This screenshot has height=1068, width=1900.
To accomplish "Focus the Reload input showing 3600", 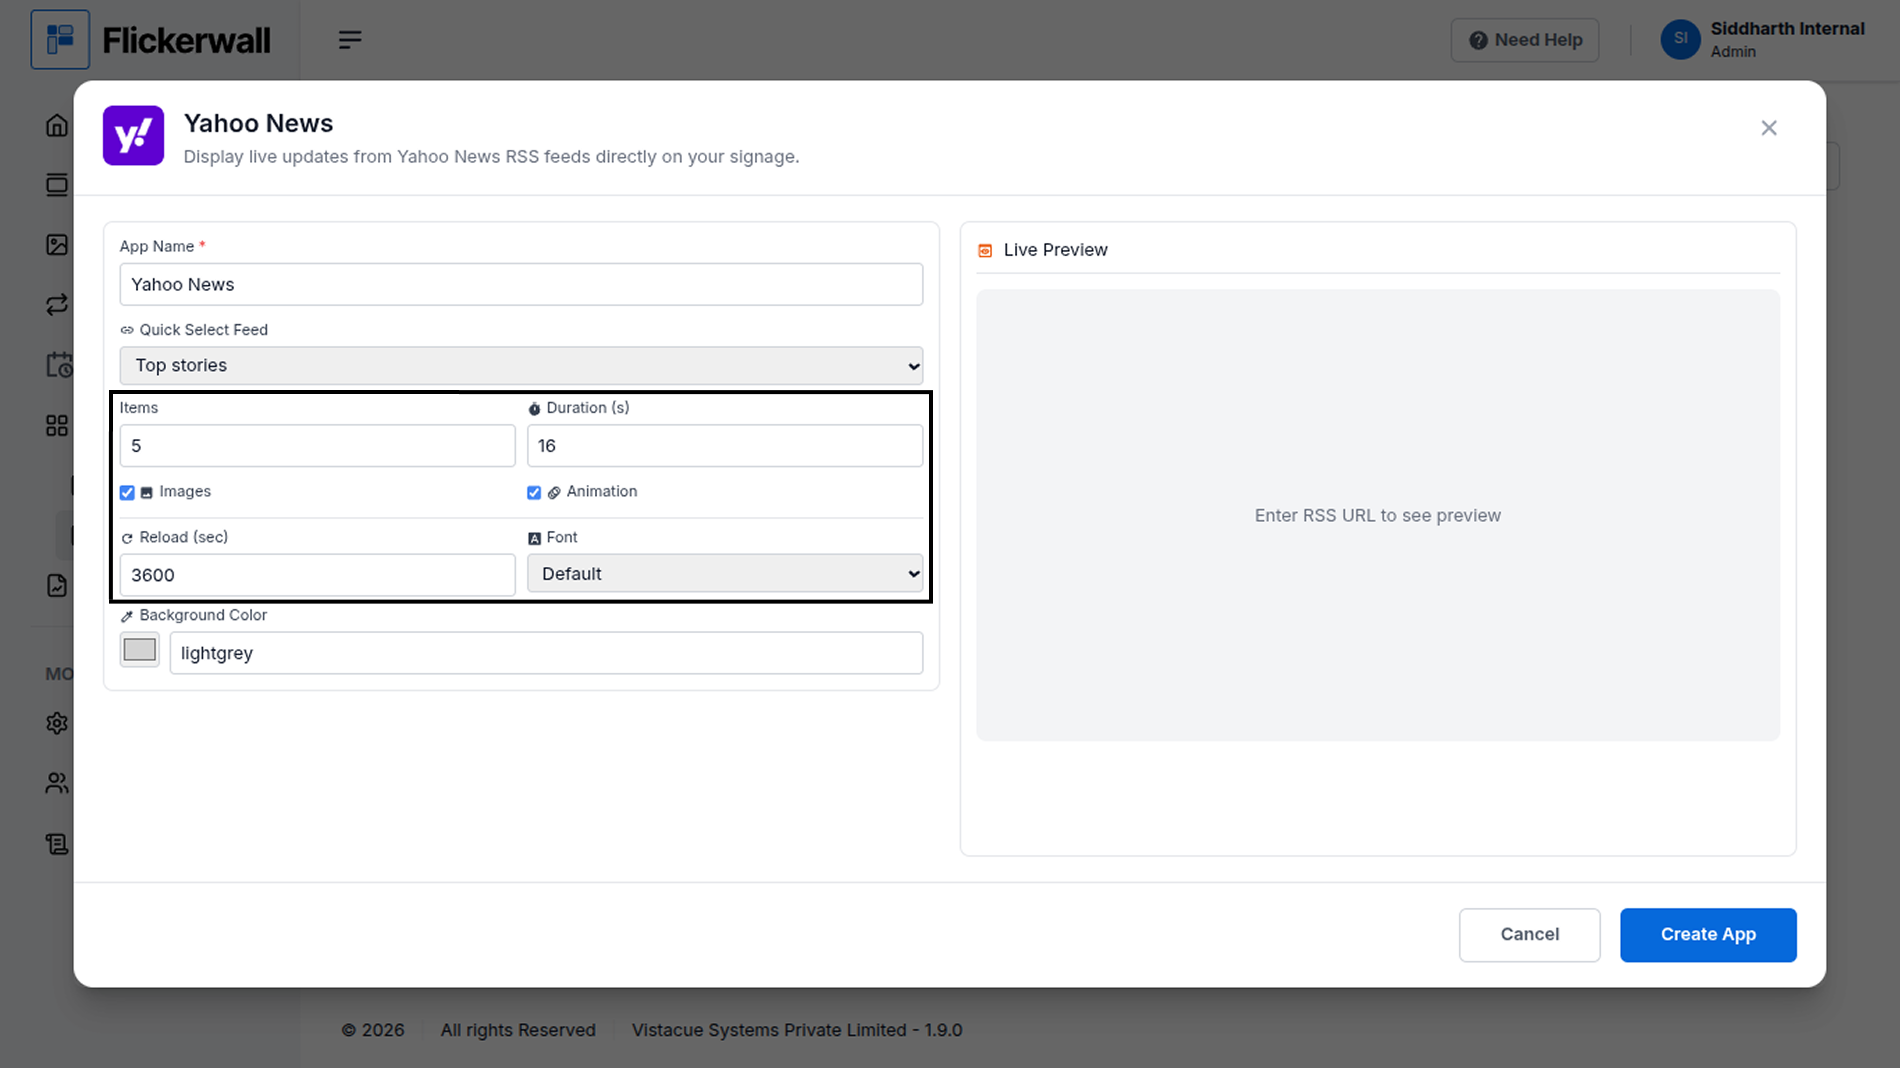I will [x=317, y=575].
